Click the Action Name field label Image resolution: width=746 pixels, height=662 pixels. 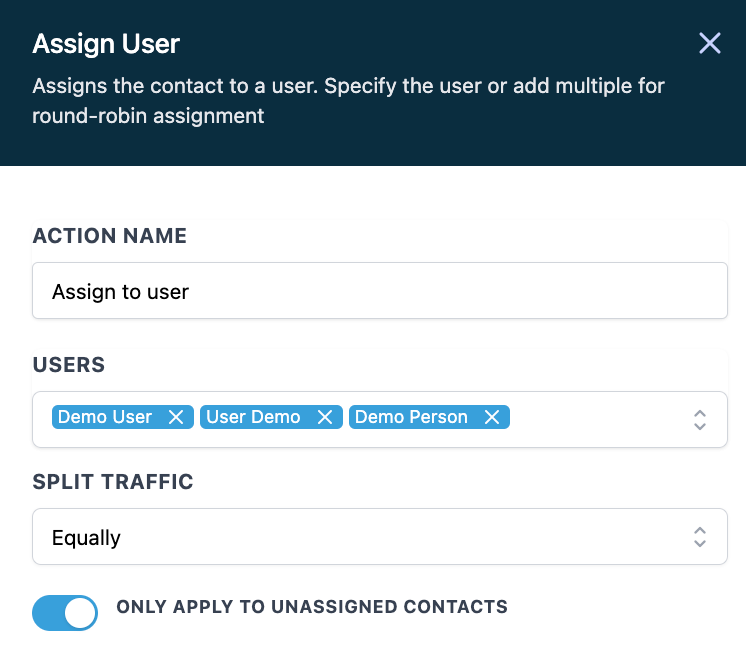tap(110, 236)
